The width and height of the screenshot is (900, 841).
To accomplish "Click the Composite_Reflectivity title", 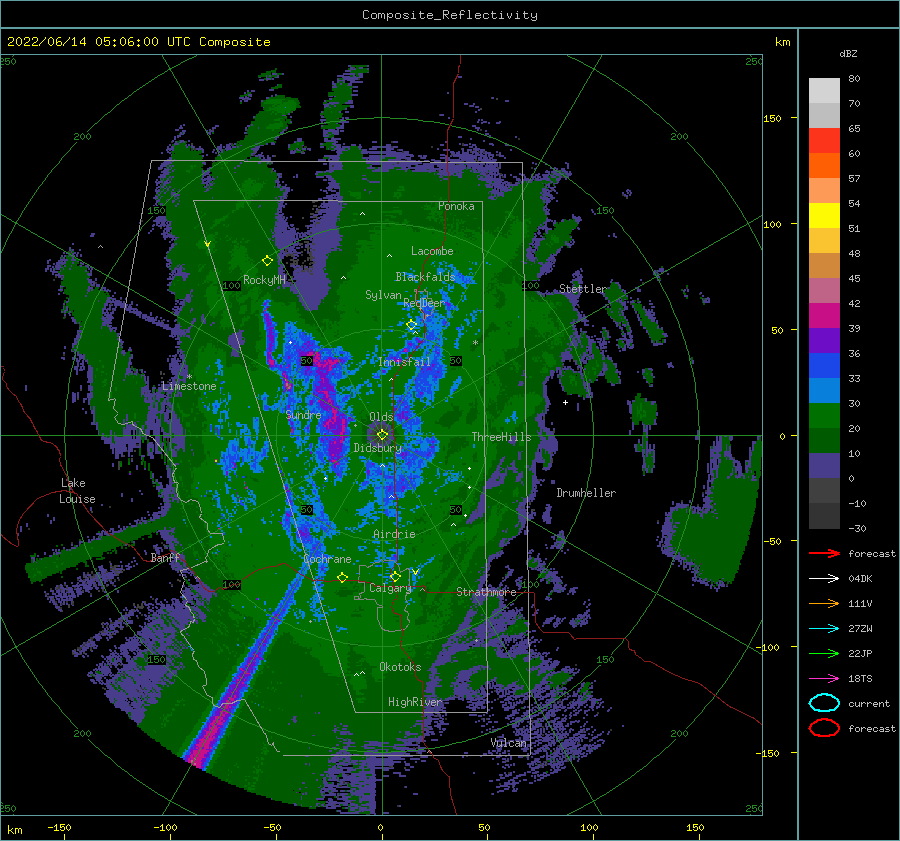I will coord(450,15).
